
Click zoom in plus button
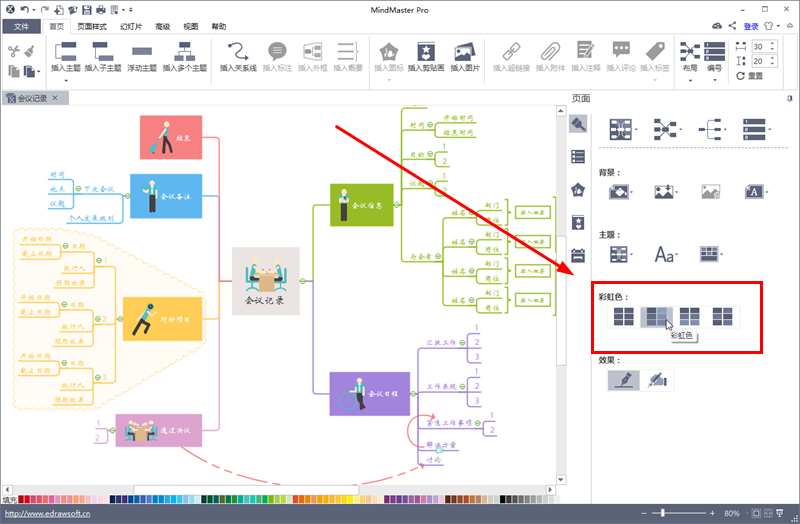coord(712,513)
